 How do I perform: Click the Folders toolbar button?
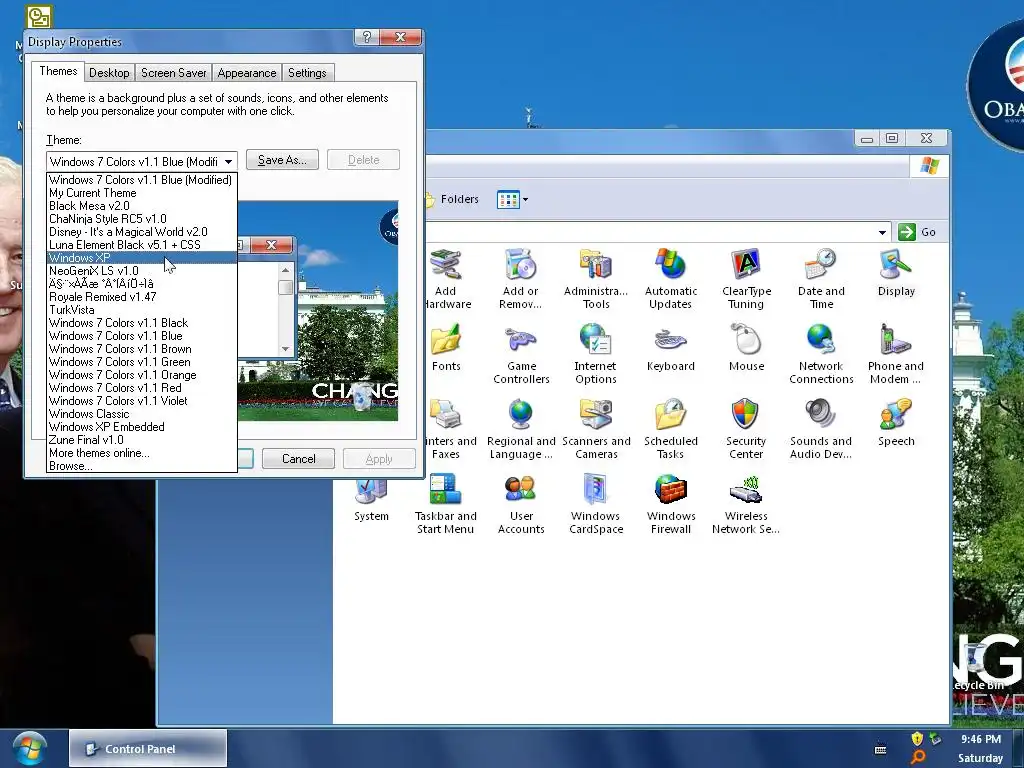tap(453, 199)
